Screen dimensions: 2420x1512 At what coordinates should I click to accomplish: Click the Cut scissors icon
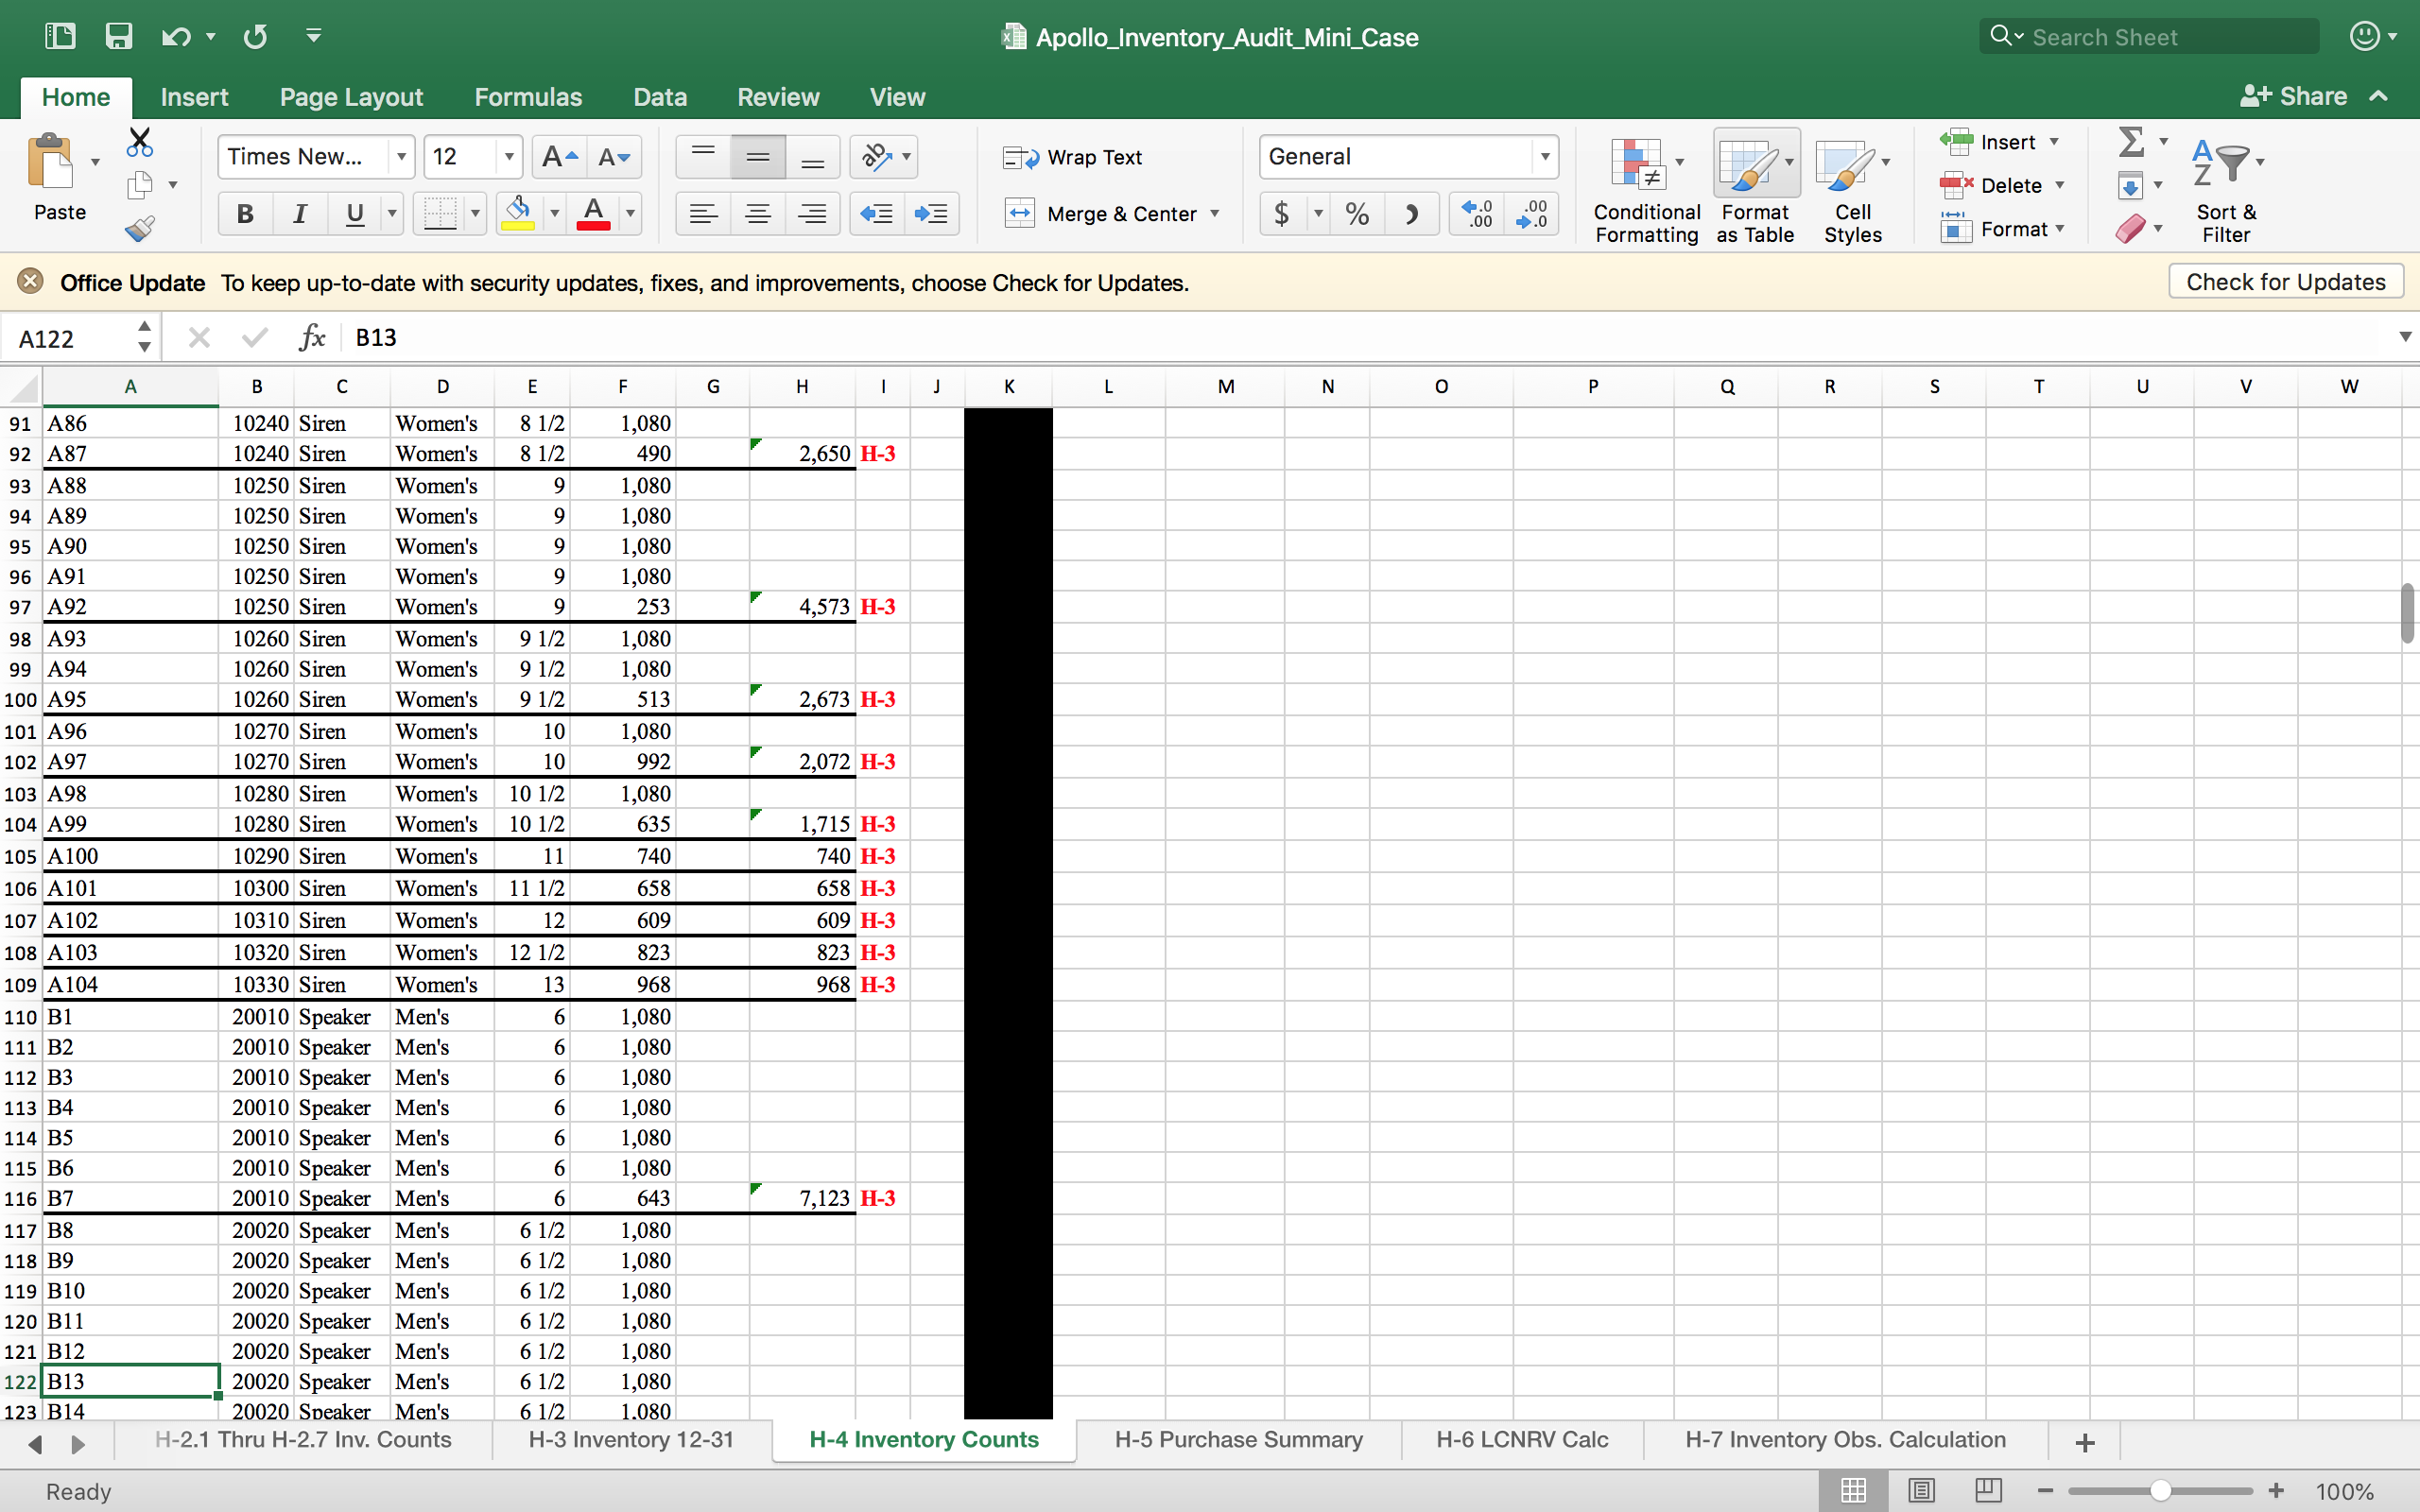coord(140,143)
